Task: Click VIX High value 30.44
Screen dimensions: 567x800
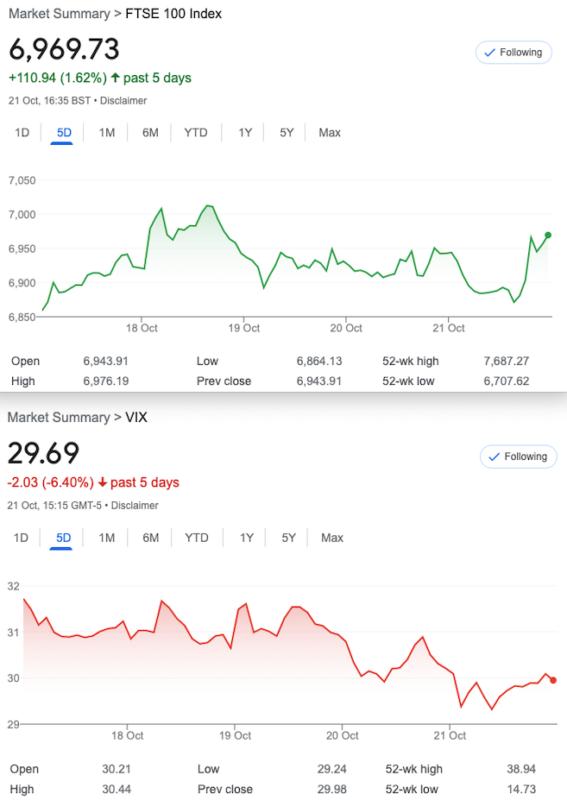Action: (x=116, y=789)
